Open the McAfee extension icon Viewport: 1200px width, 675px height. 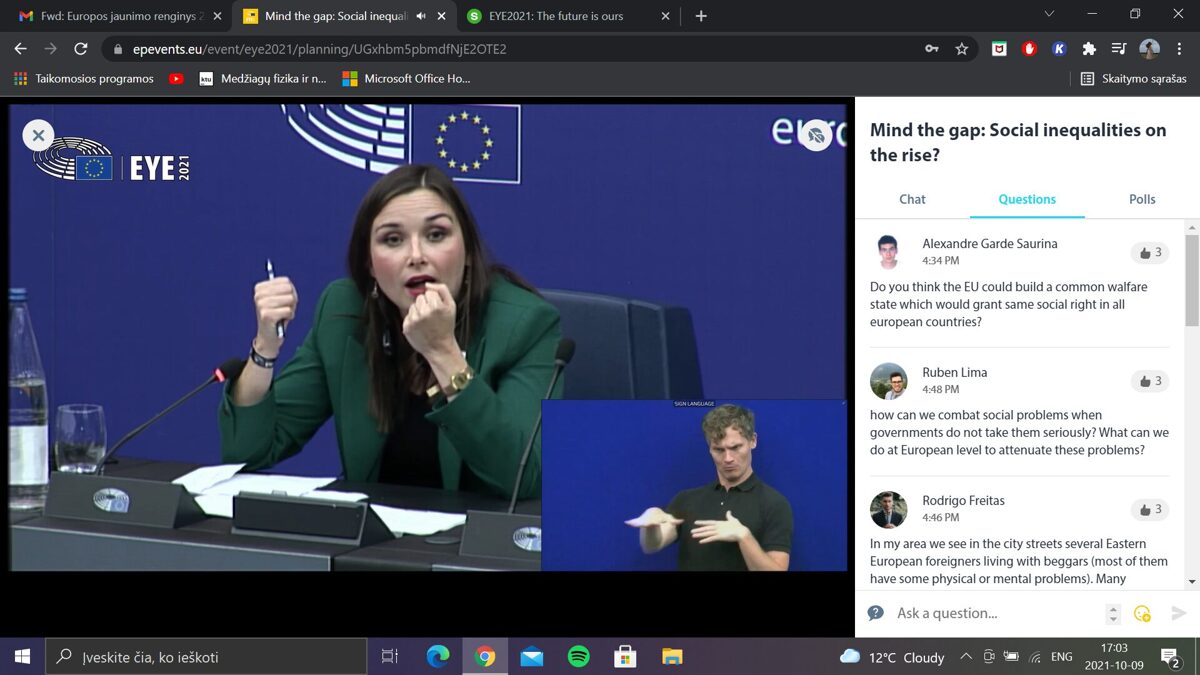[998, 48]
